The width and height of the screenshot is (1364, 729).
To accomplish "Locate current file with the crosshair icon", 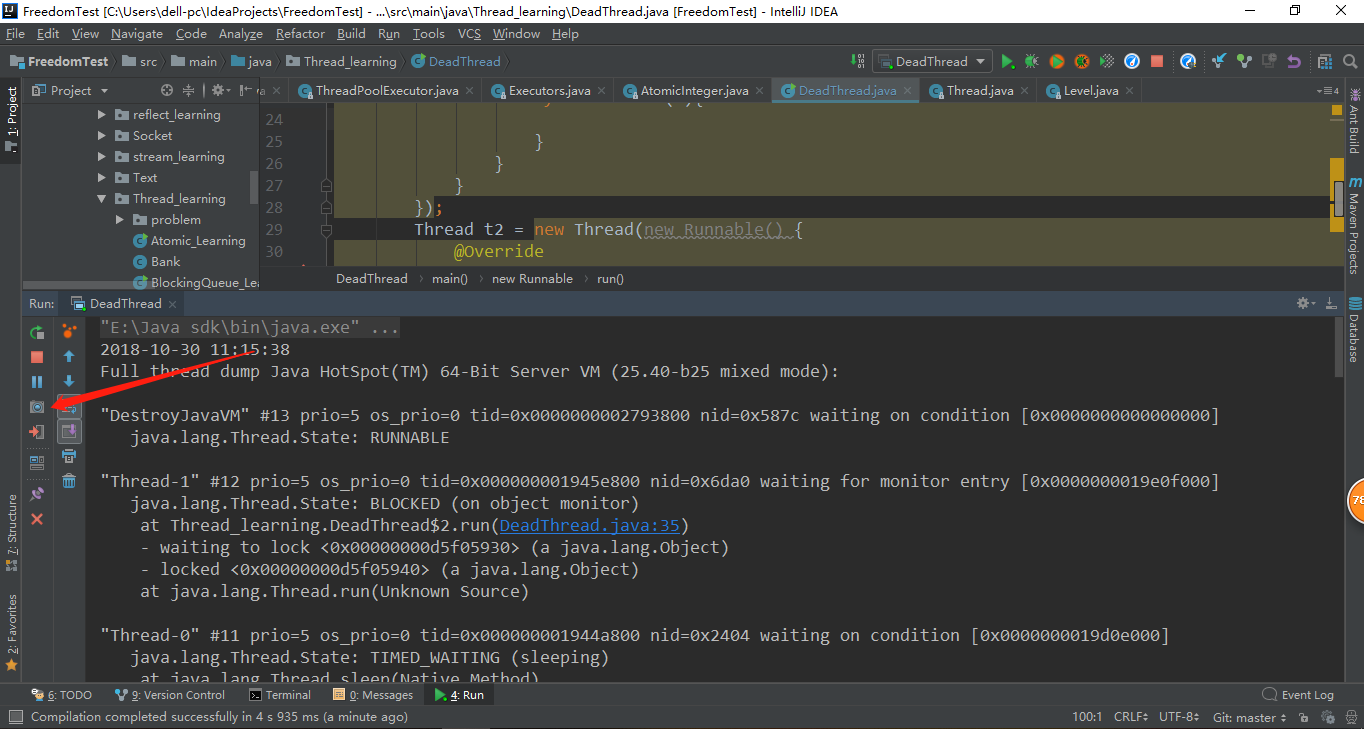I will [x=167, y=90].
